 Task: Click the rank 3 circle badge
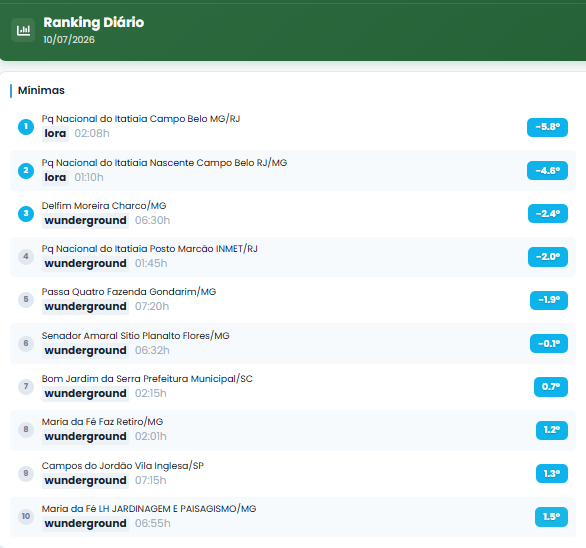26,214
